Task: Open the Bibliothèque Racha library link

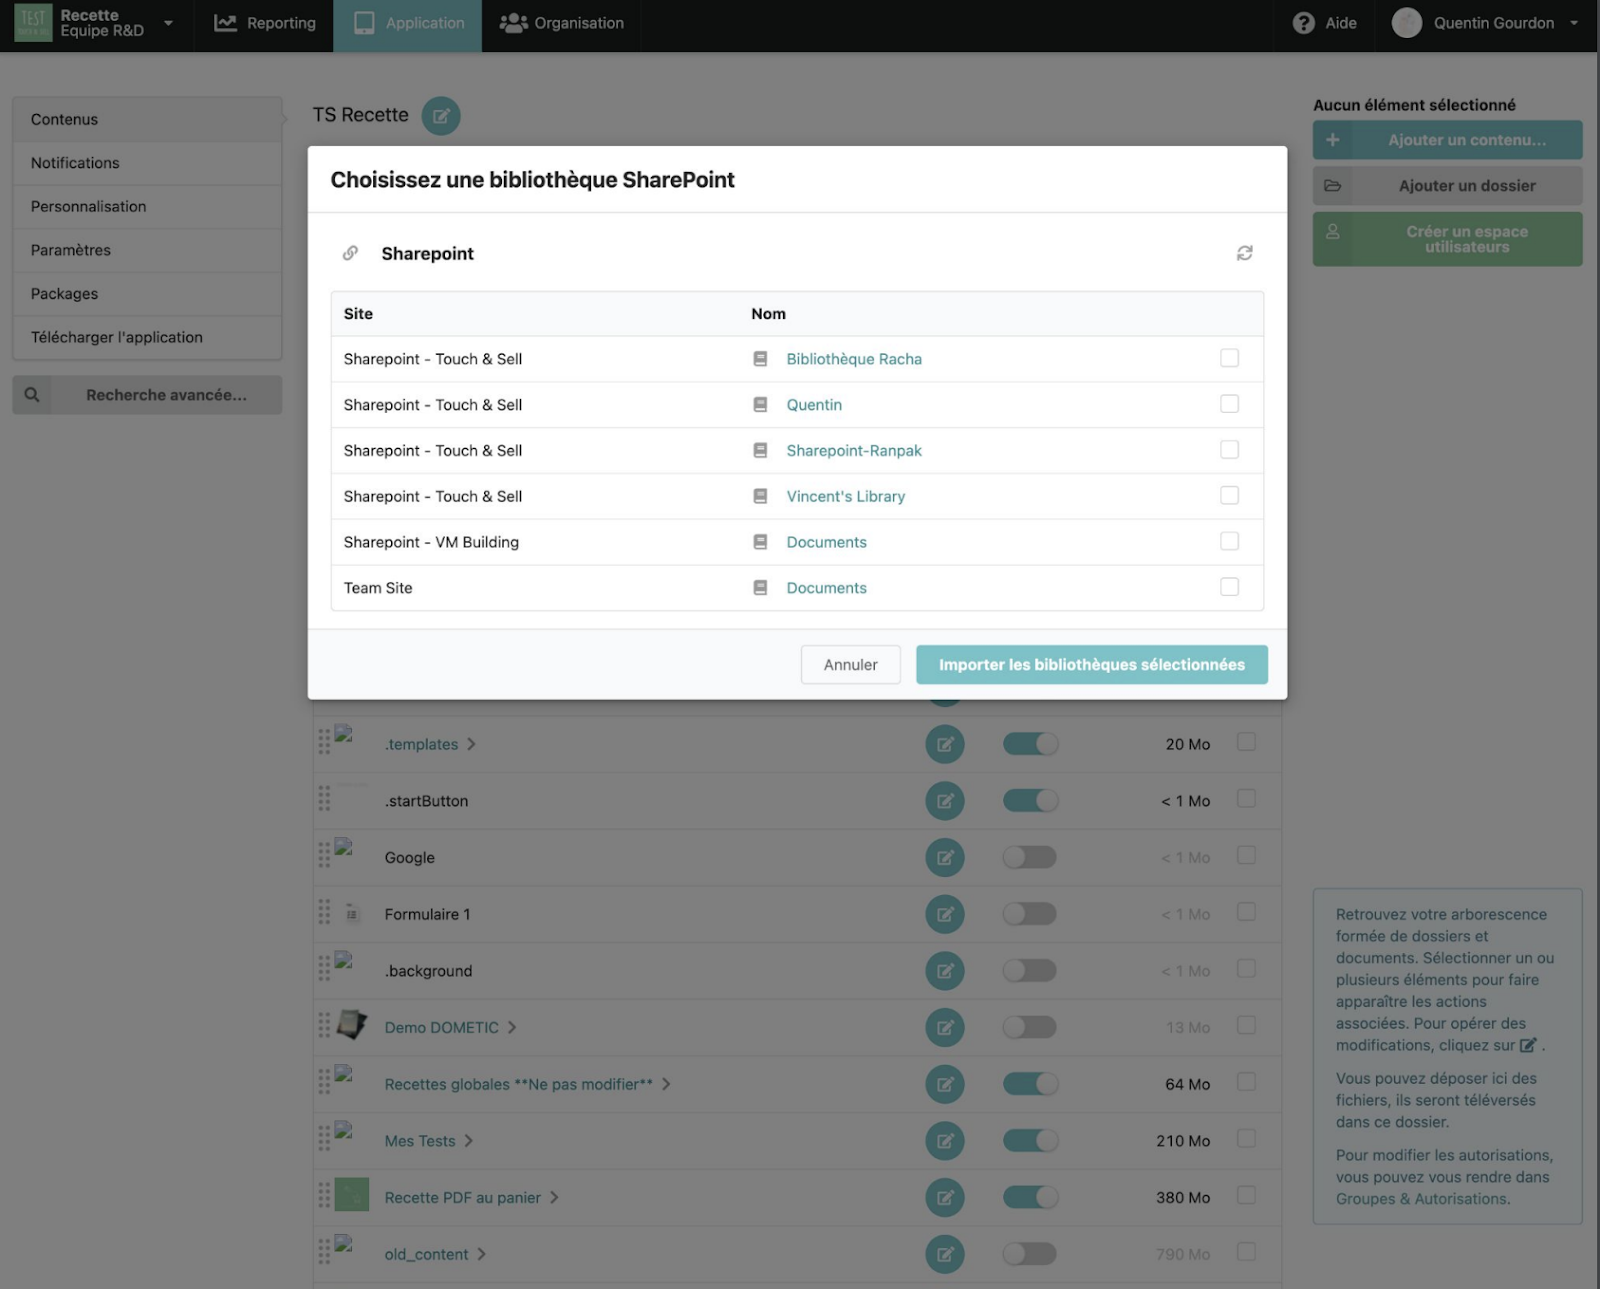Action: (854, 359)
